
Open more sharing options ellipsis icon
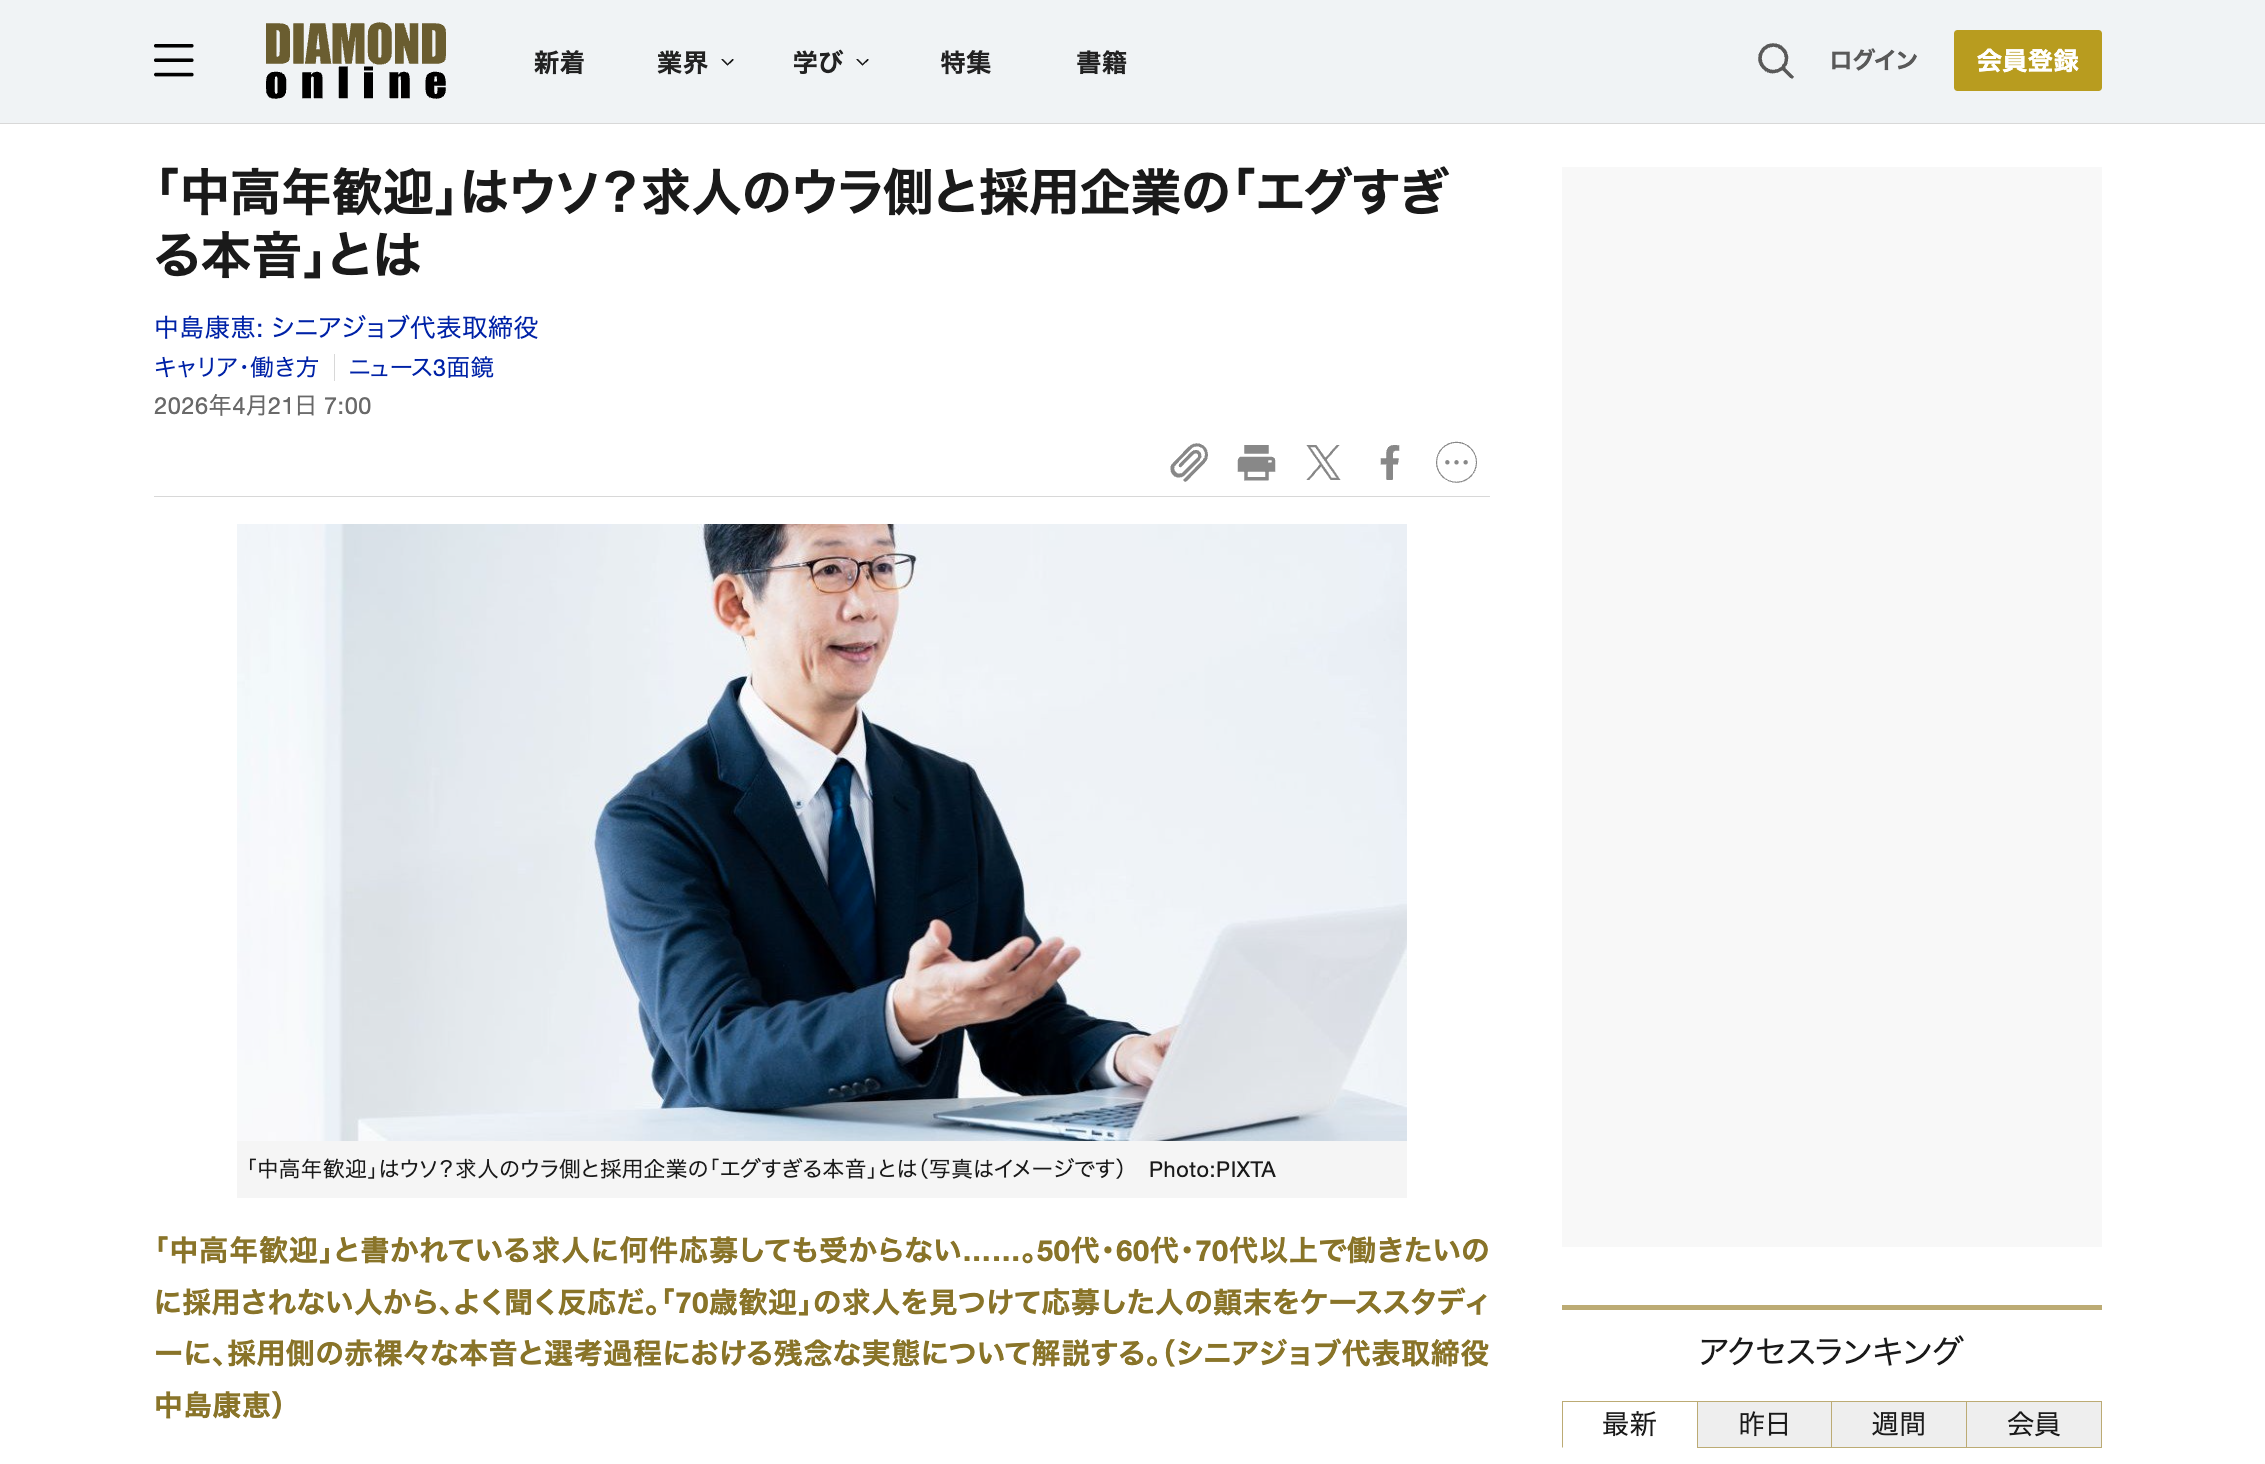[1456, 462]
